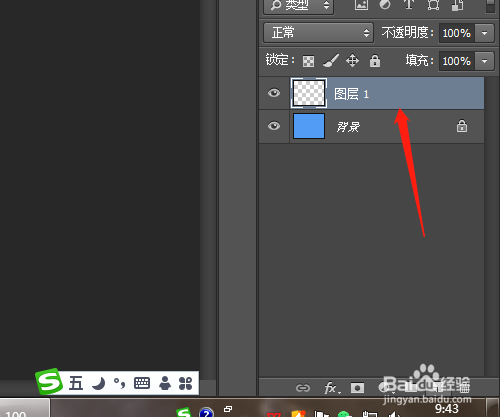Hide the 背景 layer eye icon

point(274,126)
